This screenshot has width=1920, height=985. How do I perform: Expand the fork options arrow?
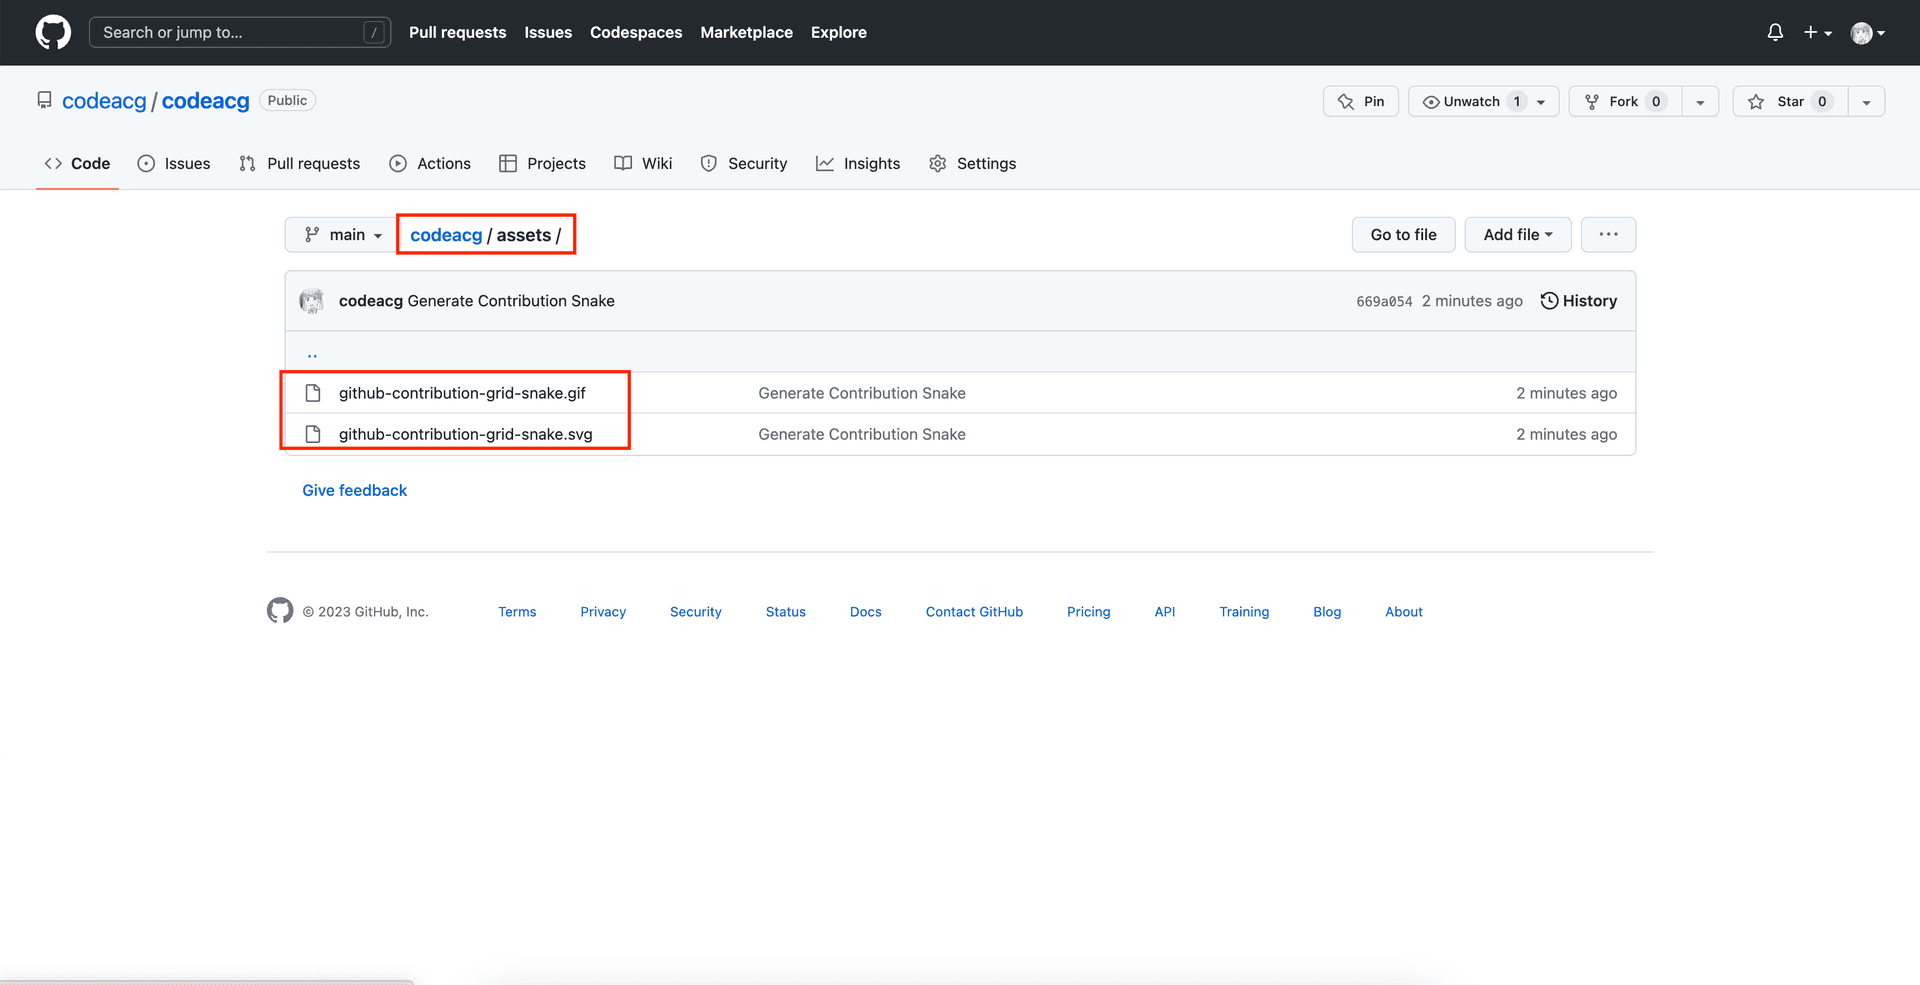pos(1700,101)
